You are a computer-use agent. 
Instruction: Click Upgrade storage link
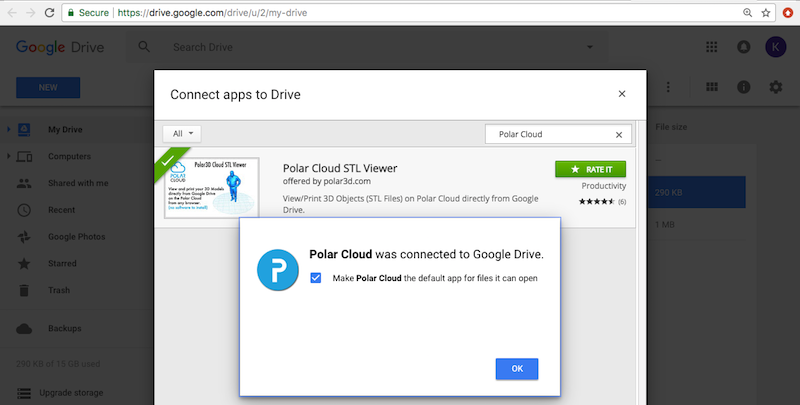point(71,393)
